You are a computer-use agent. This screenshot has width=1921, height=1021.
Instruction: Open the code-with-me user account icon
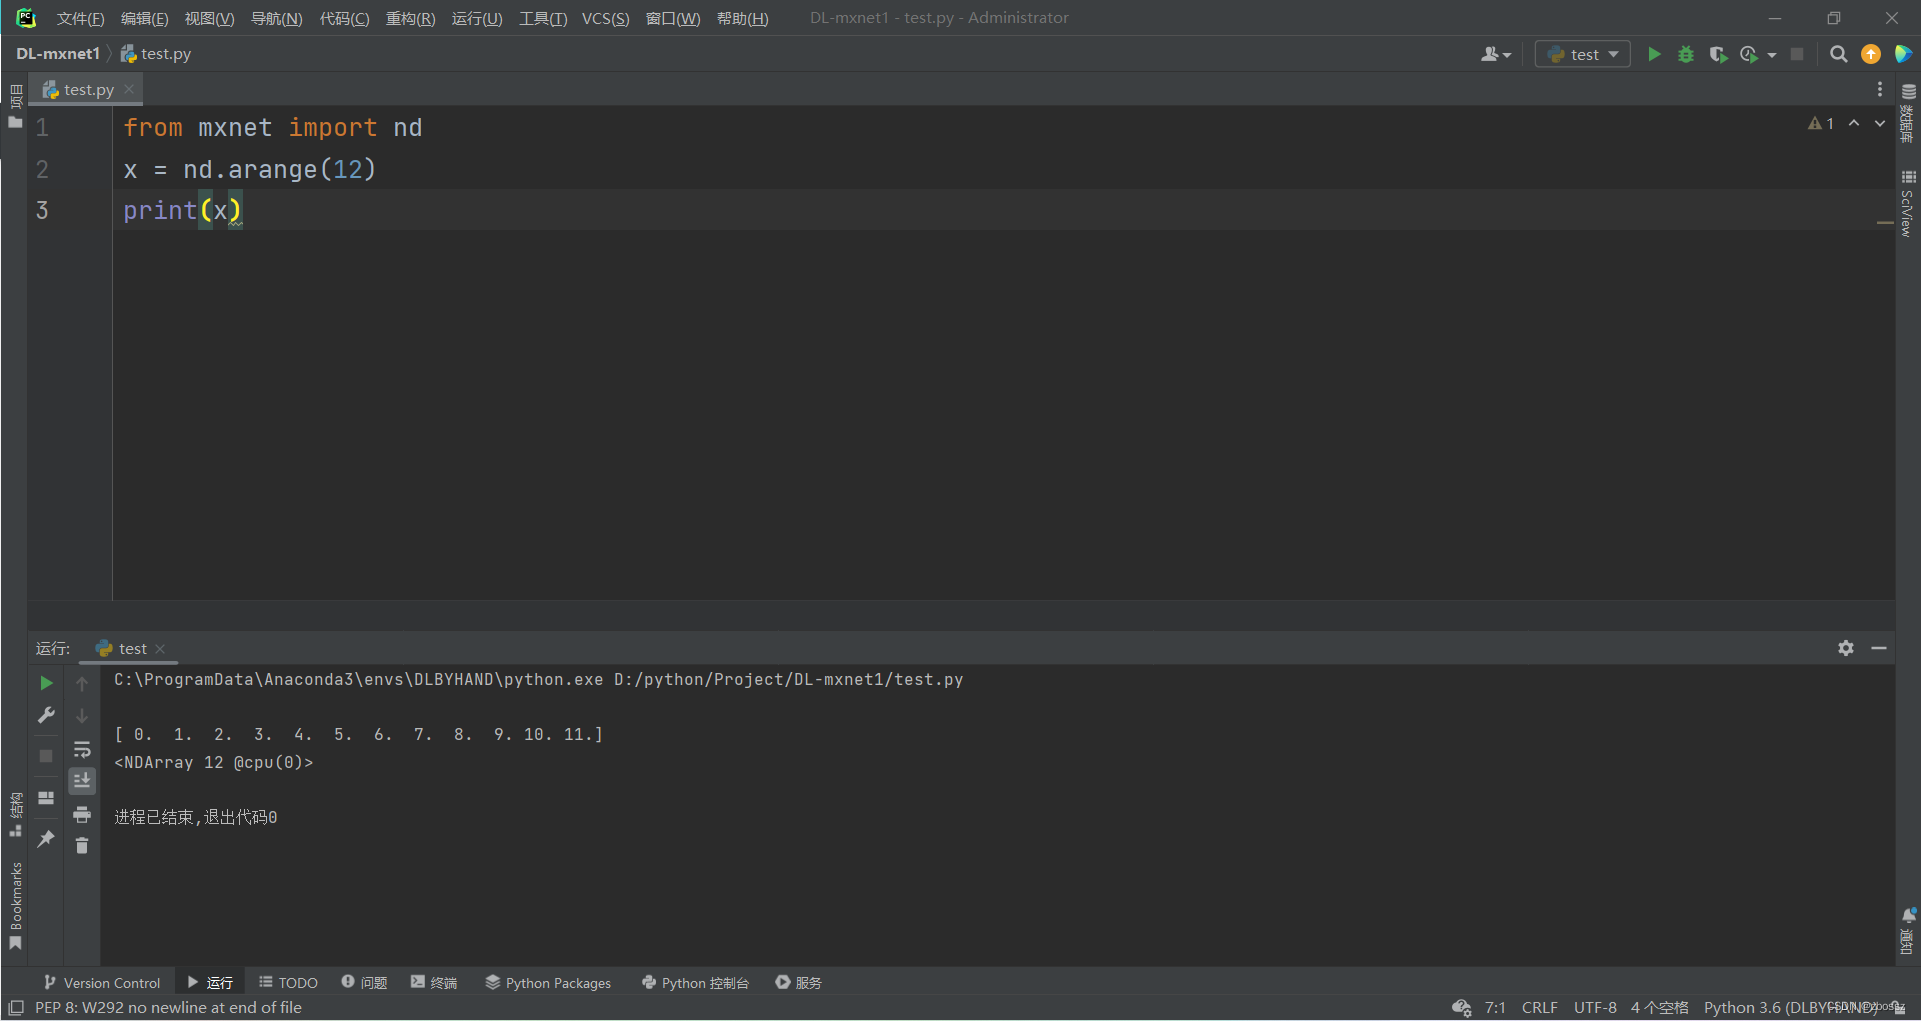point(1496,54)
